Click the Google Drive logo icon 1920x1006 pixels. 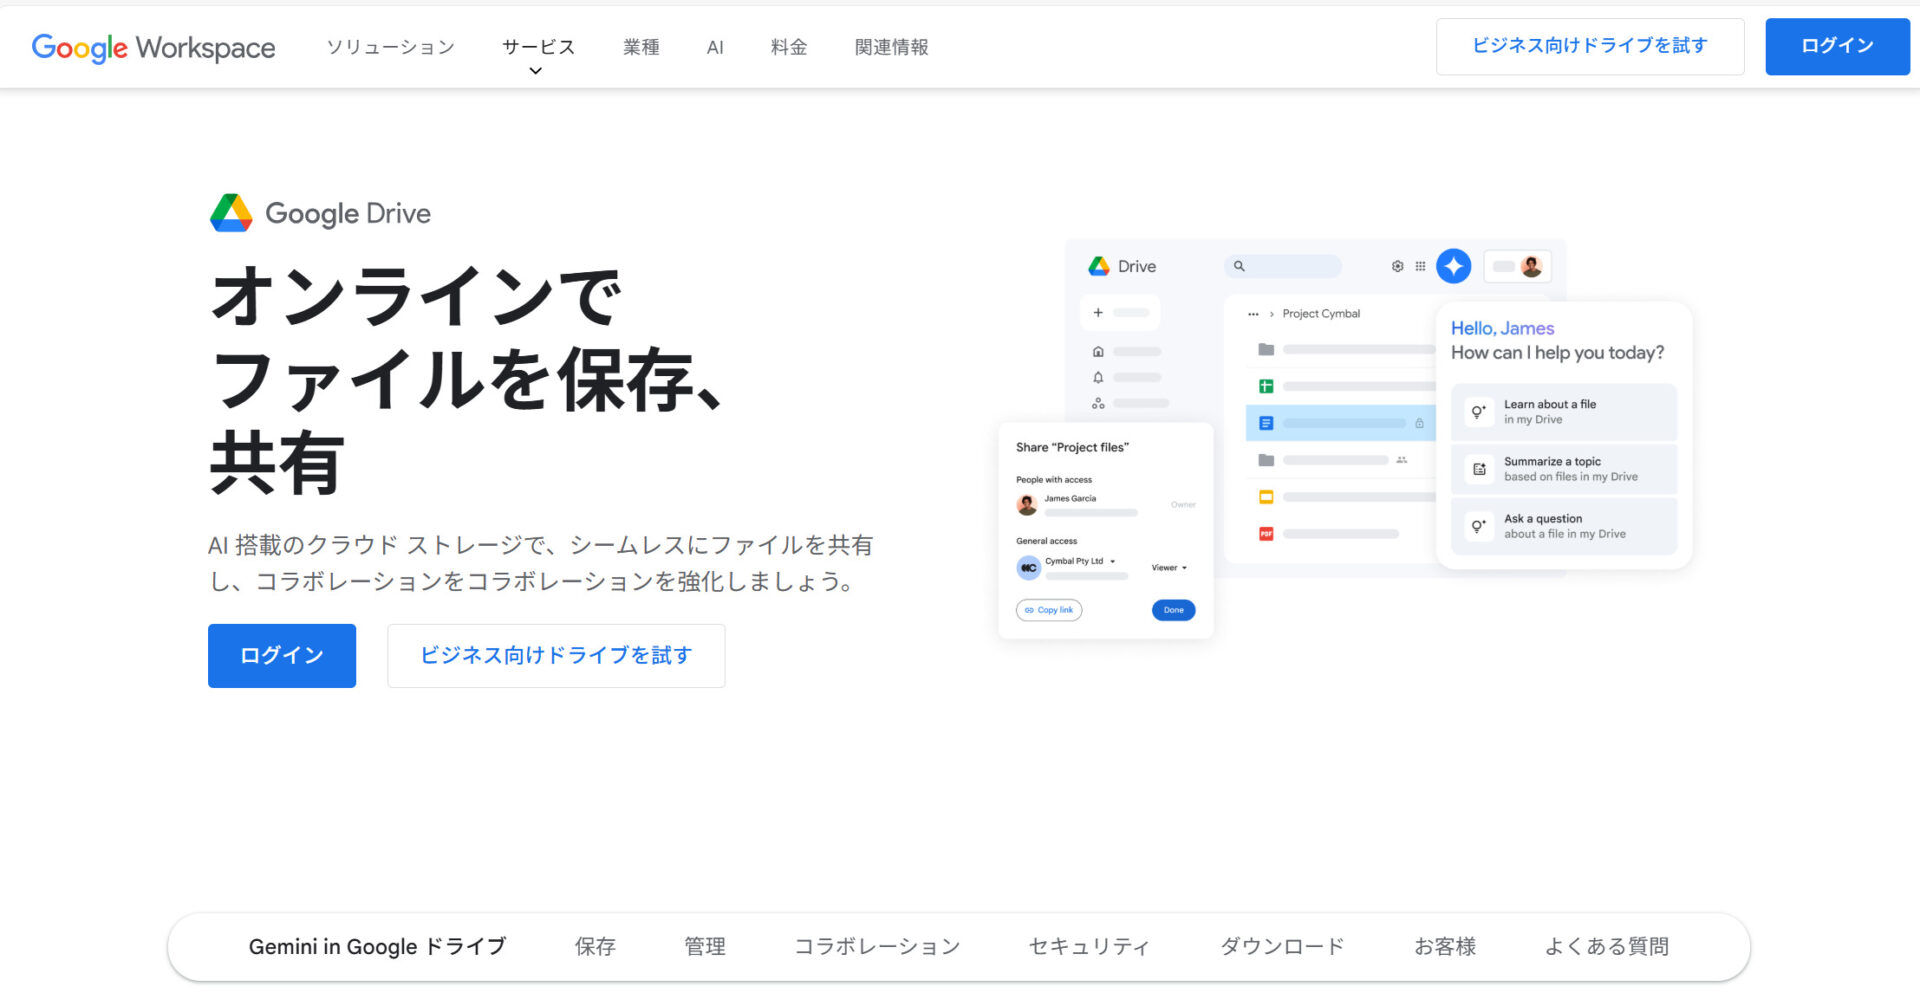coord(232,213)
